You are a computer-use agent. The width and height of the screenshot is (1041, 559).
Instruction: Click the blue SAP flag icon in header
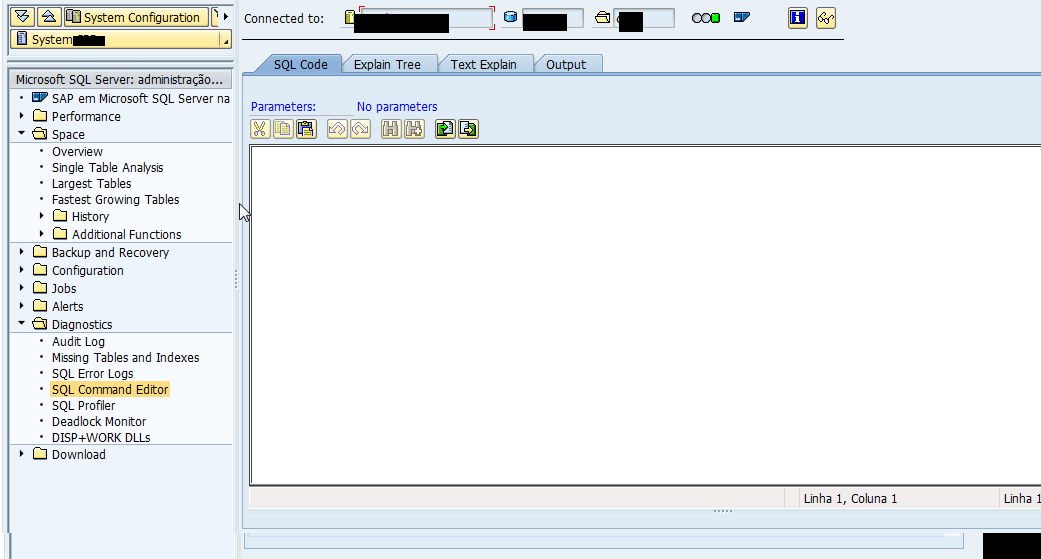(x=742, y=17)
